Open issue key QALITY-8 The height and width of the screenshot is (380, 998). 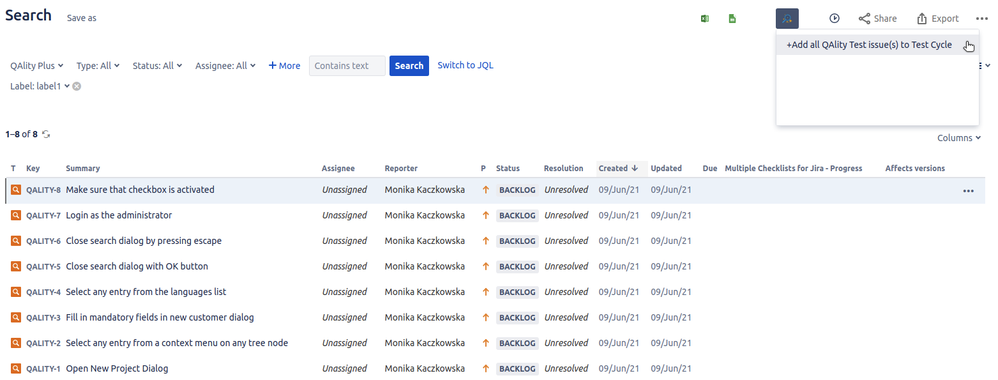43,190
